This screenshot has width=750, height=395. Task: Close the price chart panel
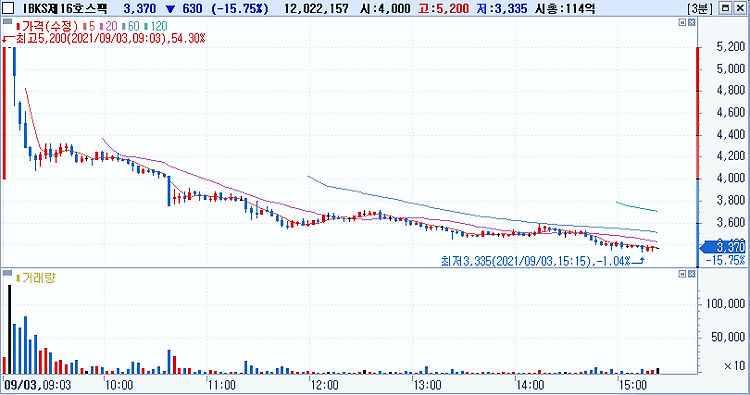(691, 22)
